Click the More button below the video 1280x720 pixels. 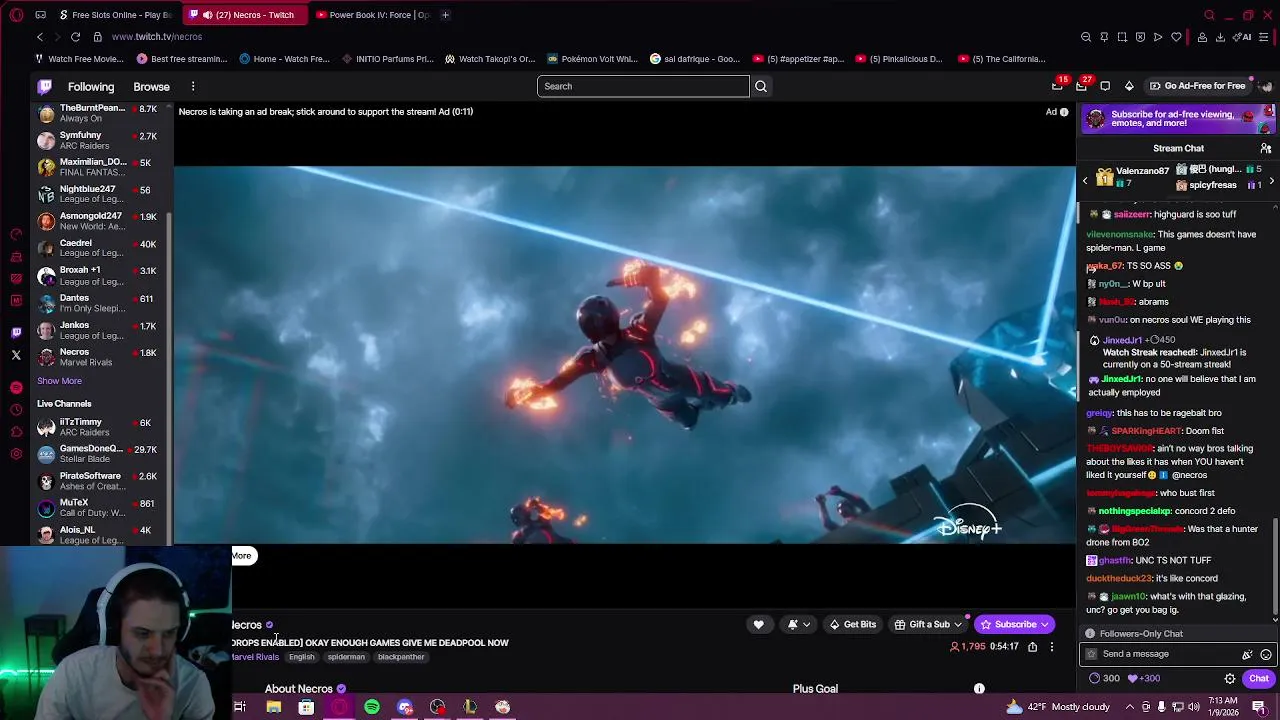[243, 556]
